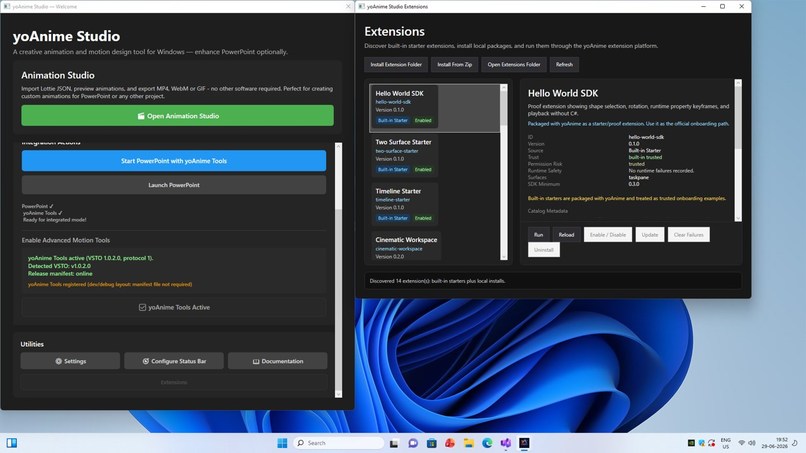Click the NVIDIA tray icon
This screenshot has height=453, width=806.
click(691, 443)
